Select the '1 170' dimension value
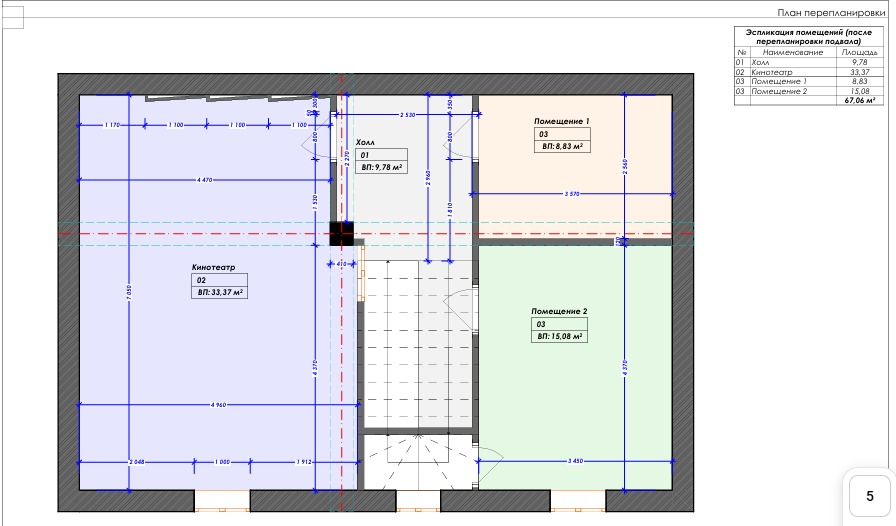 (x=111, y=125)
